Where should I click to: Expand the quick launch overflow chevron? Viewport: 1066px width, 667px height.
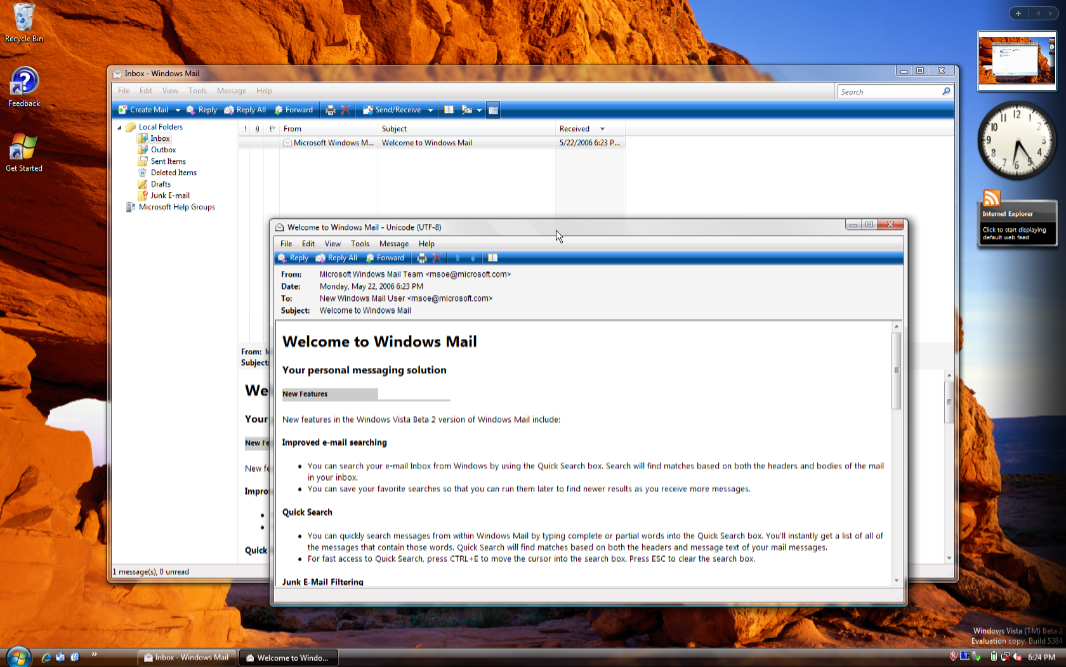click(94, 655)
